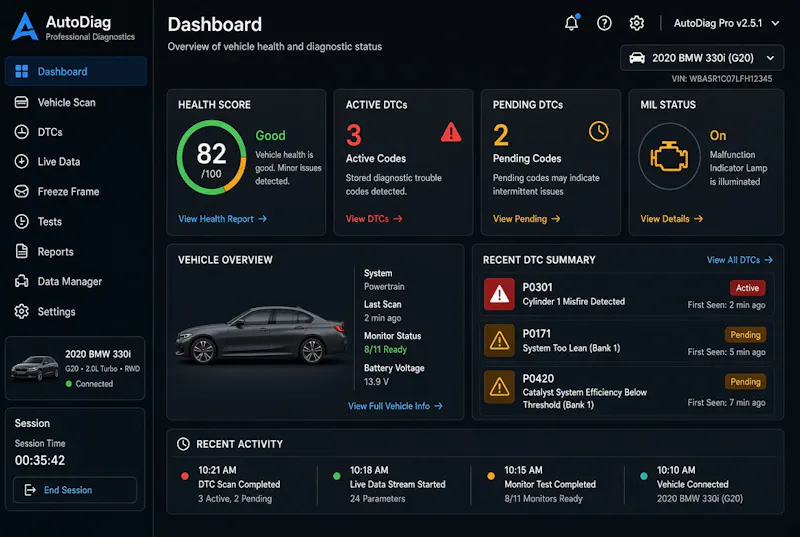Viewport: 800px width, 537px height.
Task: Click the BMW sedan image in Vehicle Overview
Action: tap(261, 335)
